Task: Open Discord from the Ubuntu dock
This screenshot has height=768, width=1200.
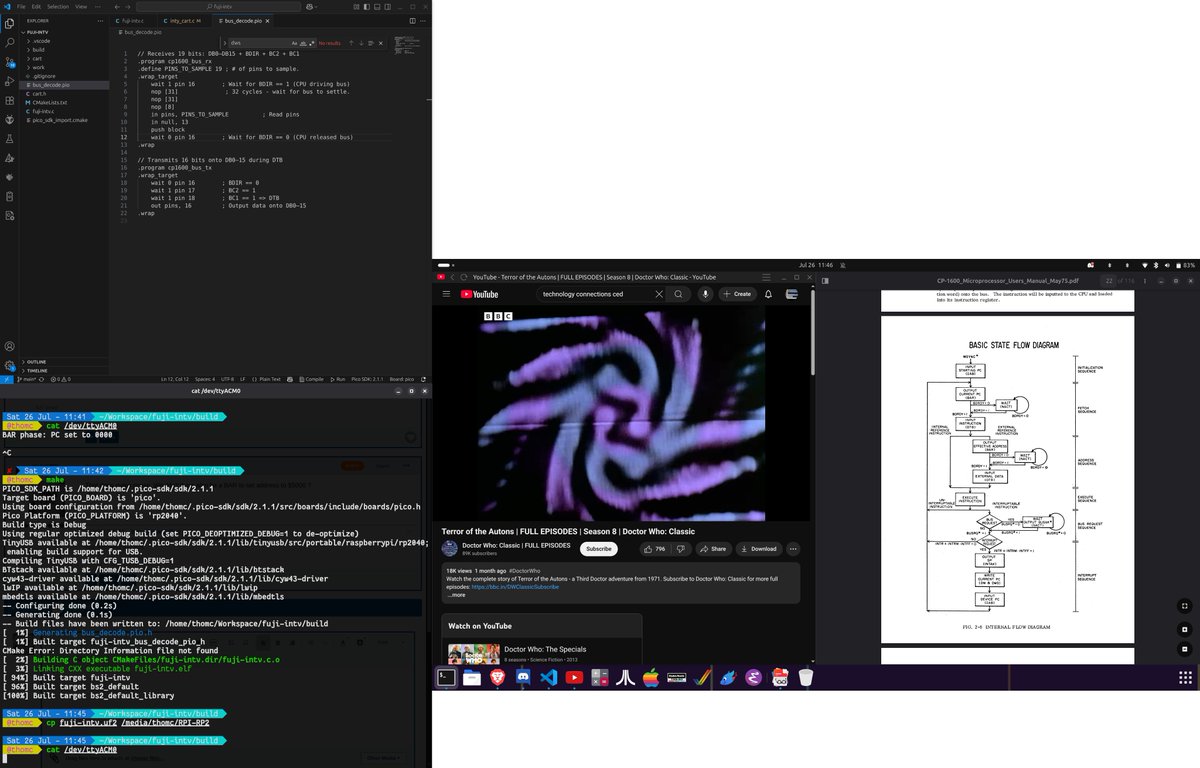Action: 522,678
